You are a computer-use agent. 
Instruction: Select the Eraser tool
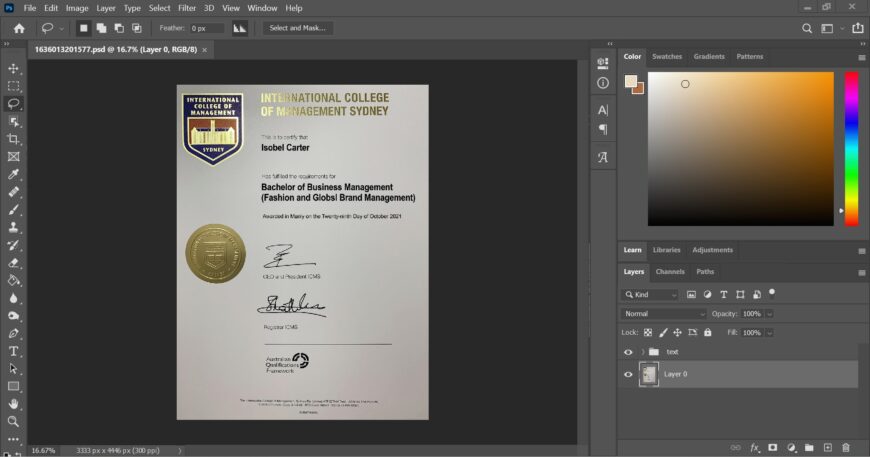[13, 263]
